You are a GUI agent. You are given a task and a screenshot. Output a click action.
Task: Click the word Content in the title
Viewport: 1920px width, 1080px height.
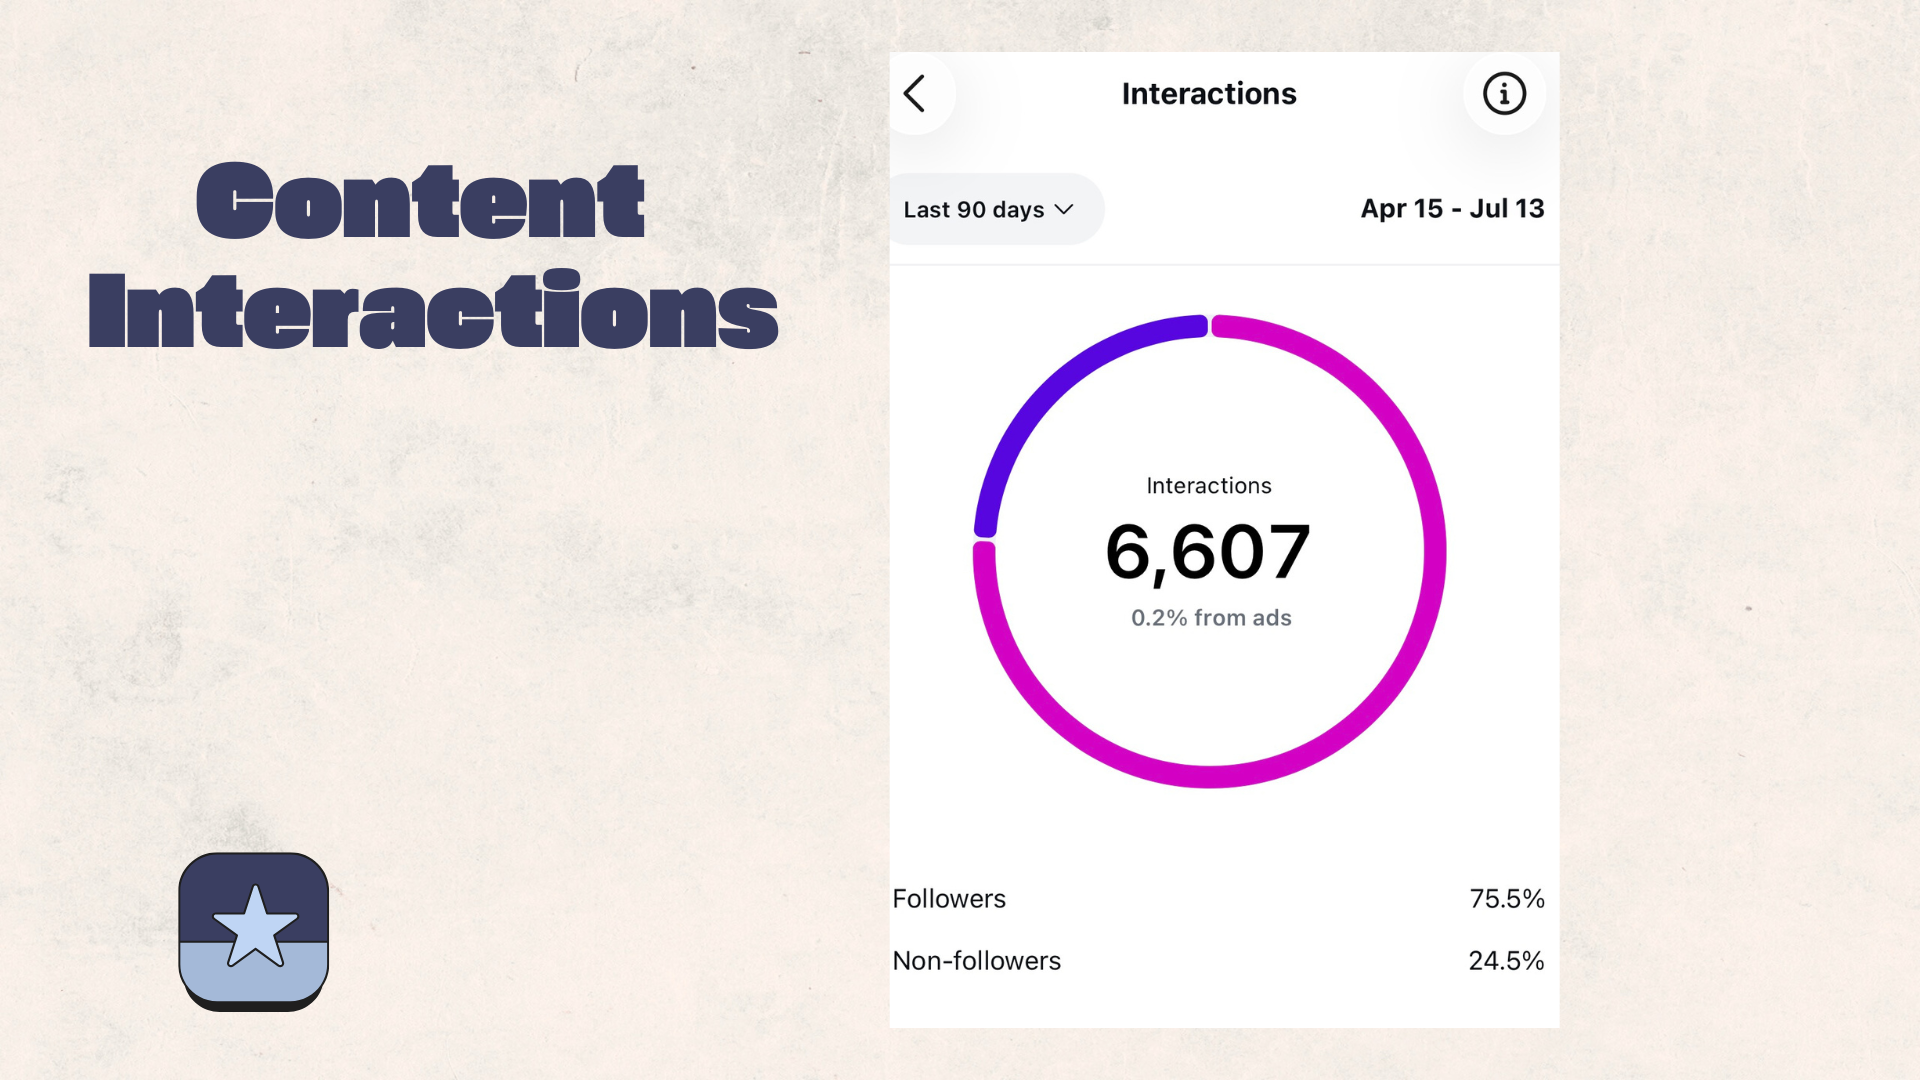click(x=420, y=201)
